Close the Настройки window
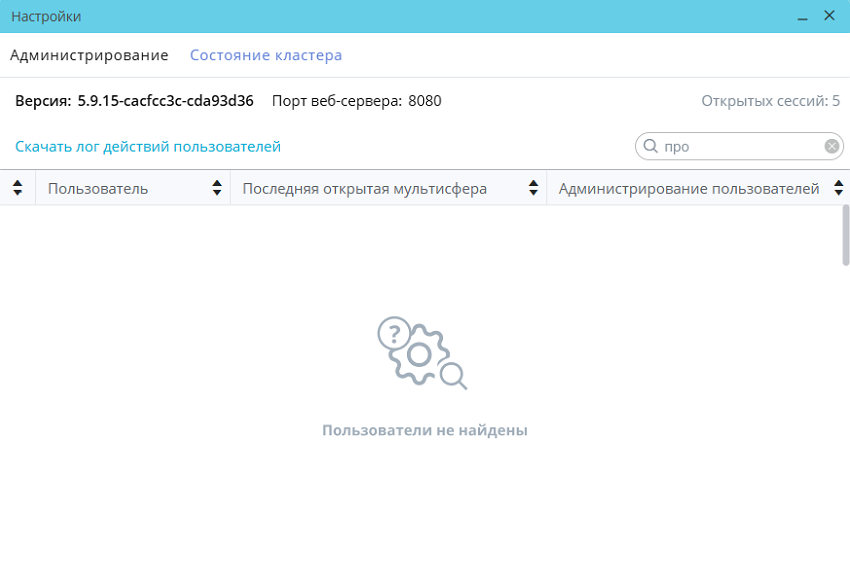The width and height of the screenshot is (850, 584). pos(829,16)
